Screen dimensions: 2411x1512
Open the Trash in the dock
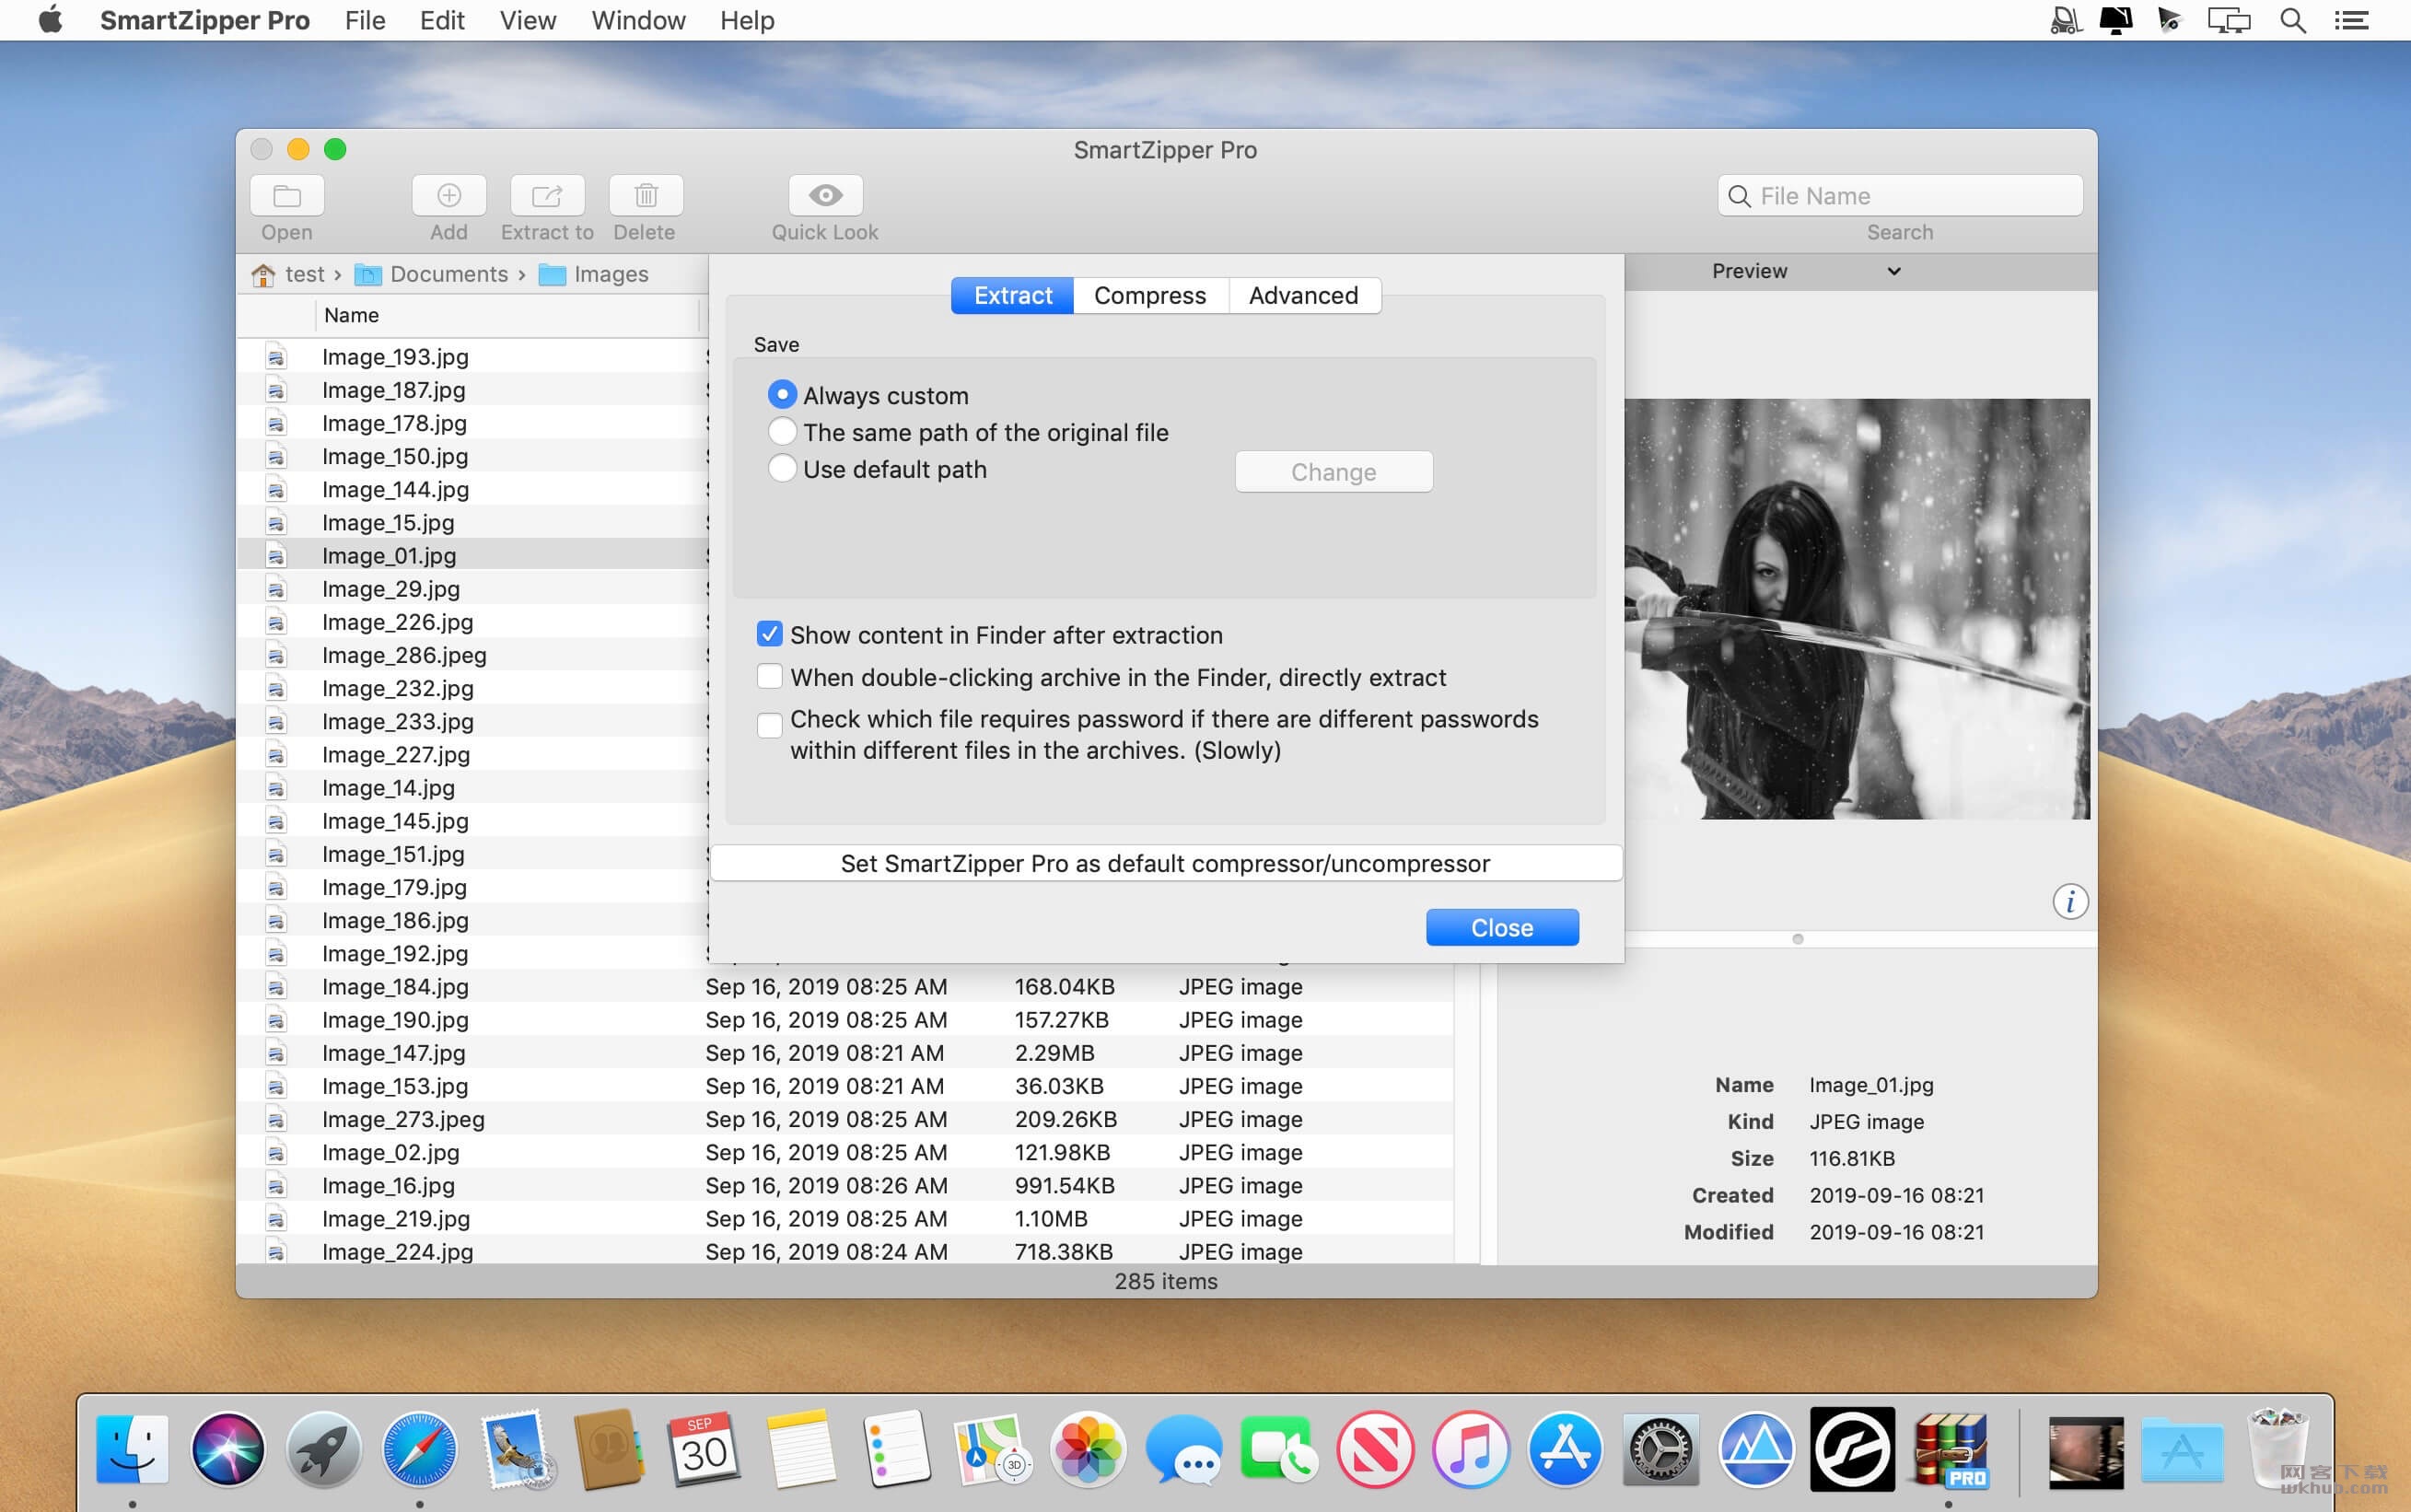[2277, 1448]
